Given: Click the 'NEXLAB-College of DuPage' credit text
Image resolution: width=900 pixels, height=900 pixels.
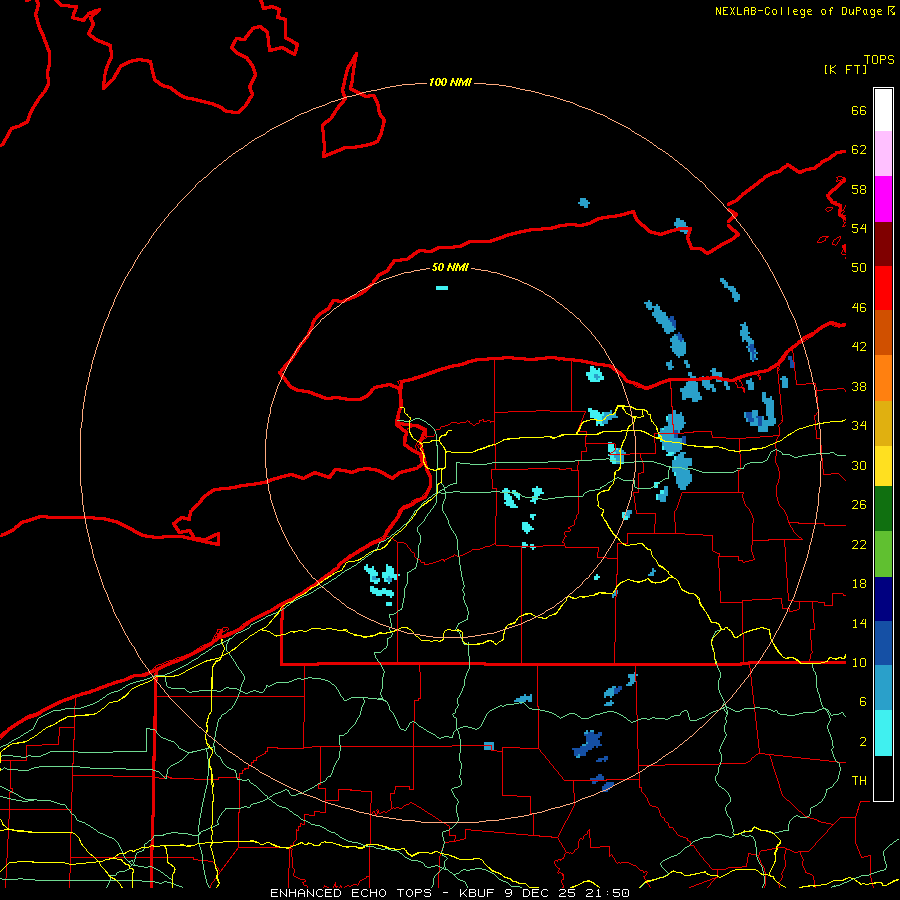Looking at the screenshot, I should (798, 11).
